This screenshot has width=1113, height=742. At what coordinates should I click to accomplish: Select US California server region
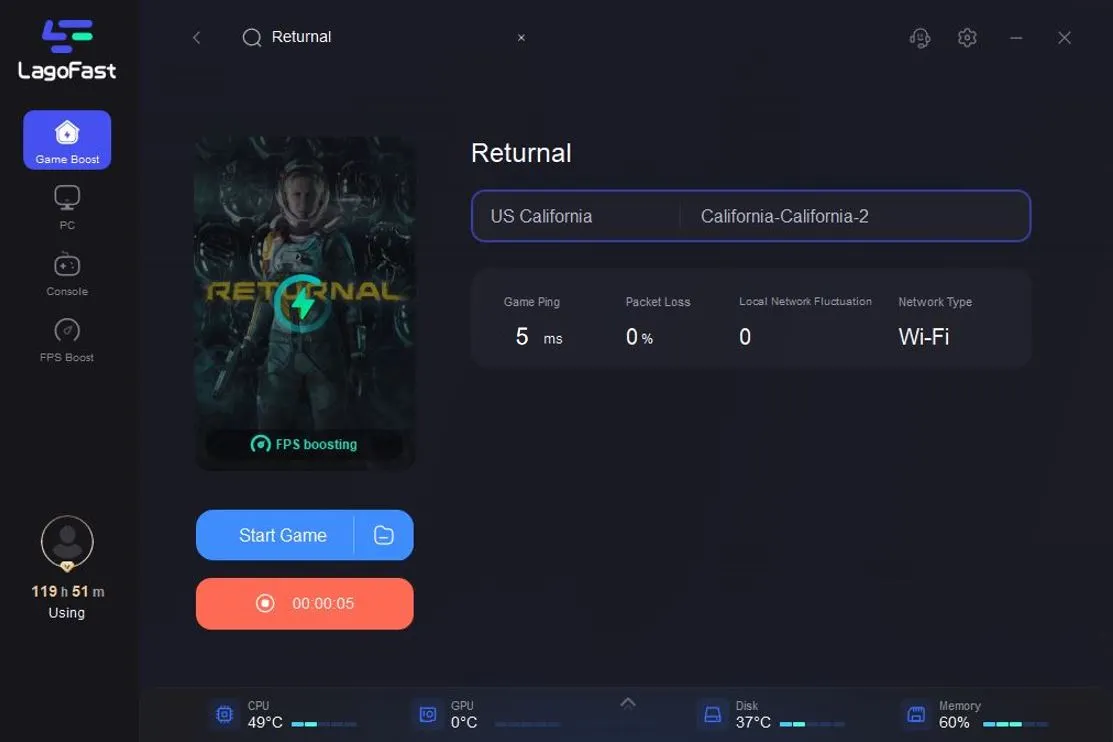tap(542, 217)
